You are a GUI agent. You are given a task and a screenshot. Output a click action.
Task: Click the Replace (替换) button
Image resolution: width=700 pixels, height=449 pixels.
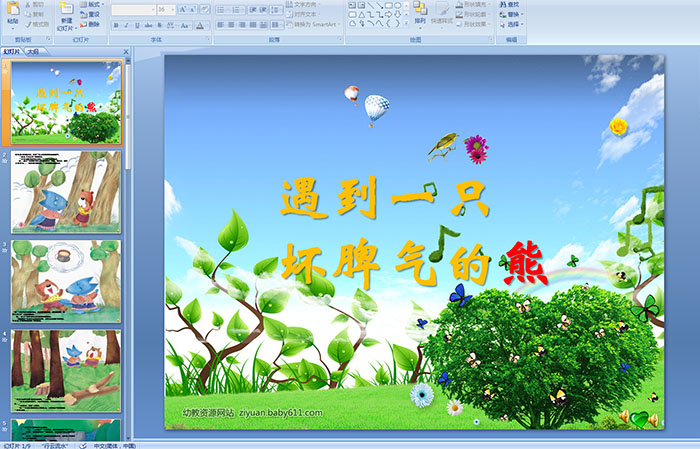point(512,15)
